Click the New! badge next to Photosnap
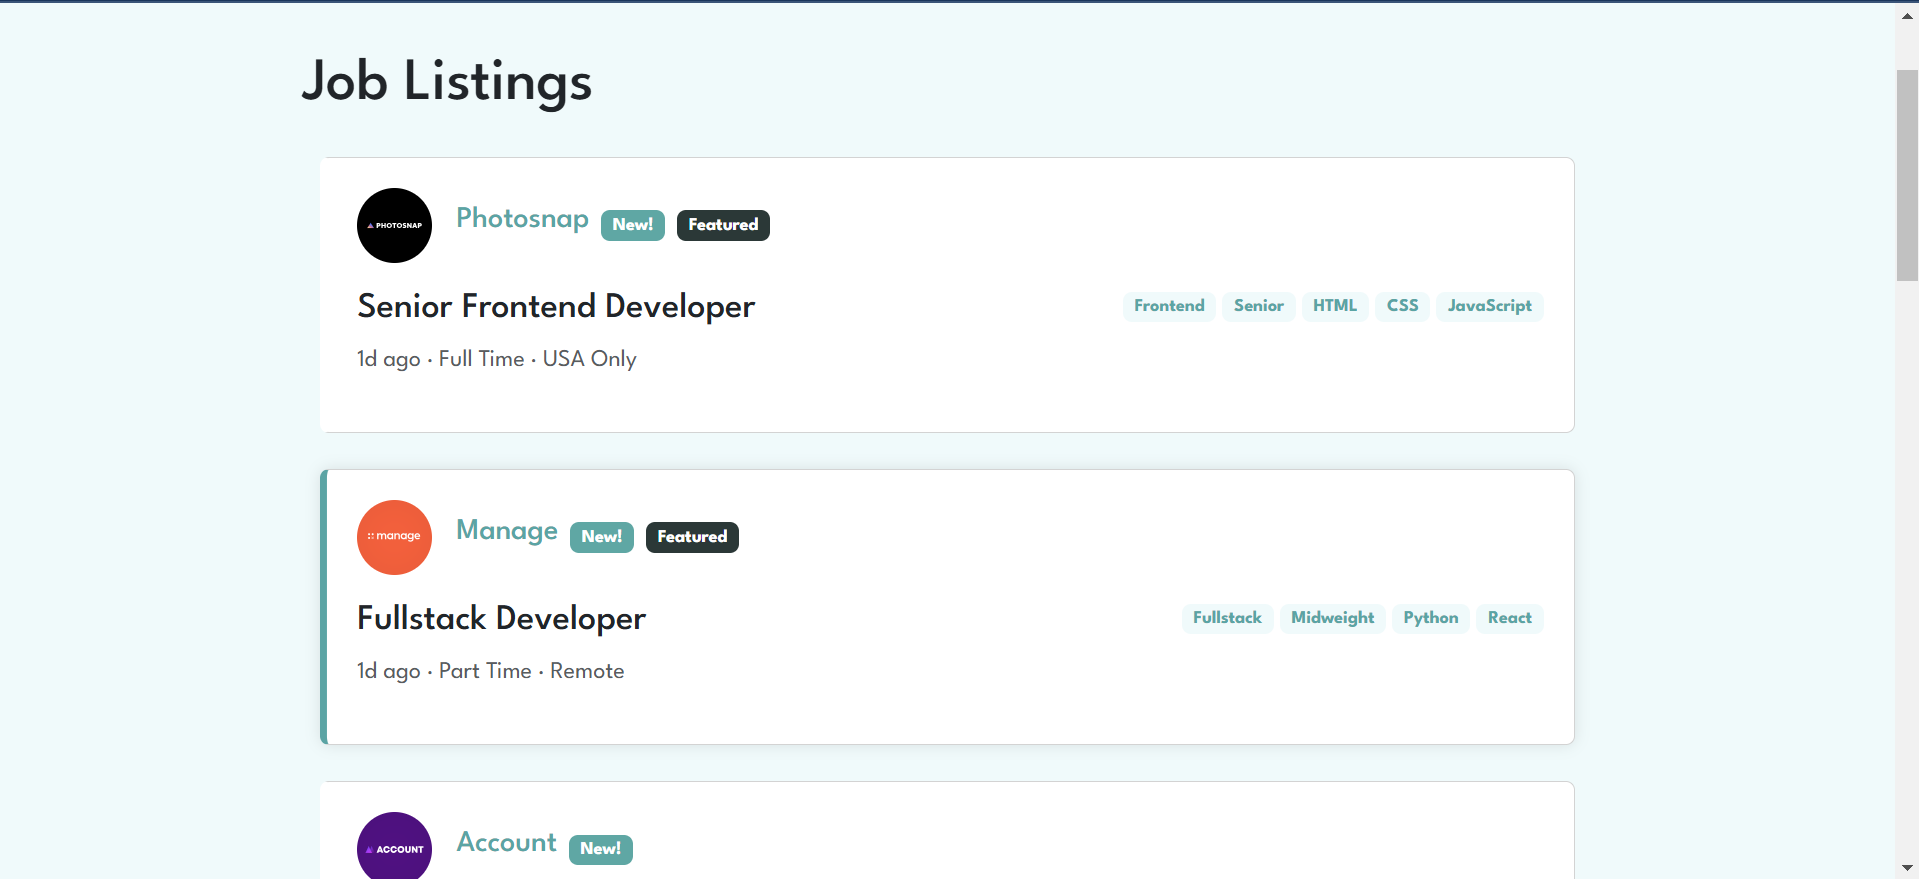Image resolution: width=1919 pixels, height=879 pixels. (x=633, y=225)
